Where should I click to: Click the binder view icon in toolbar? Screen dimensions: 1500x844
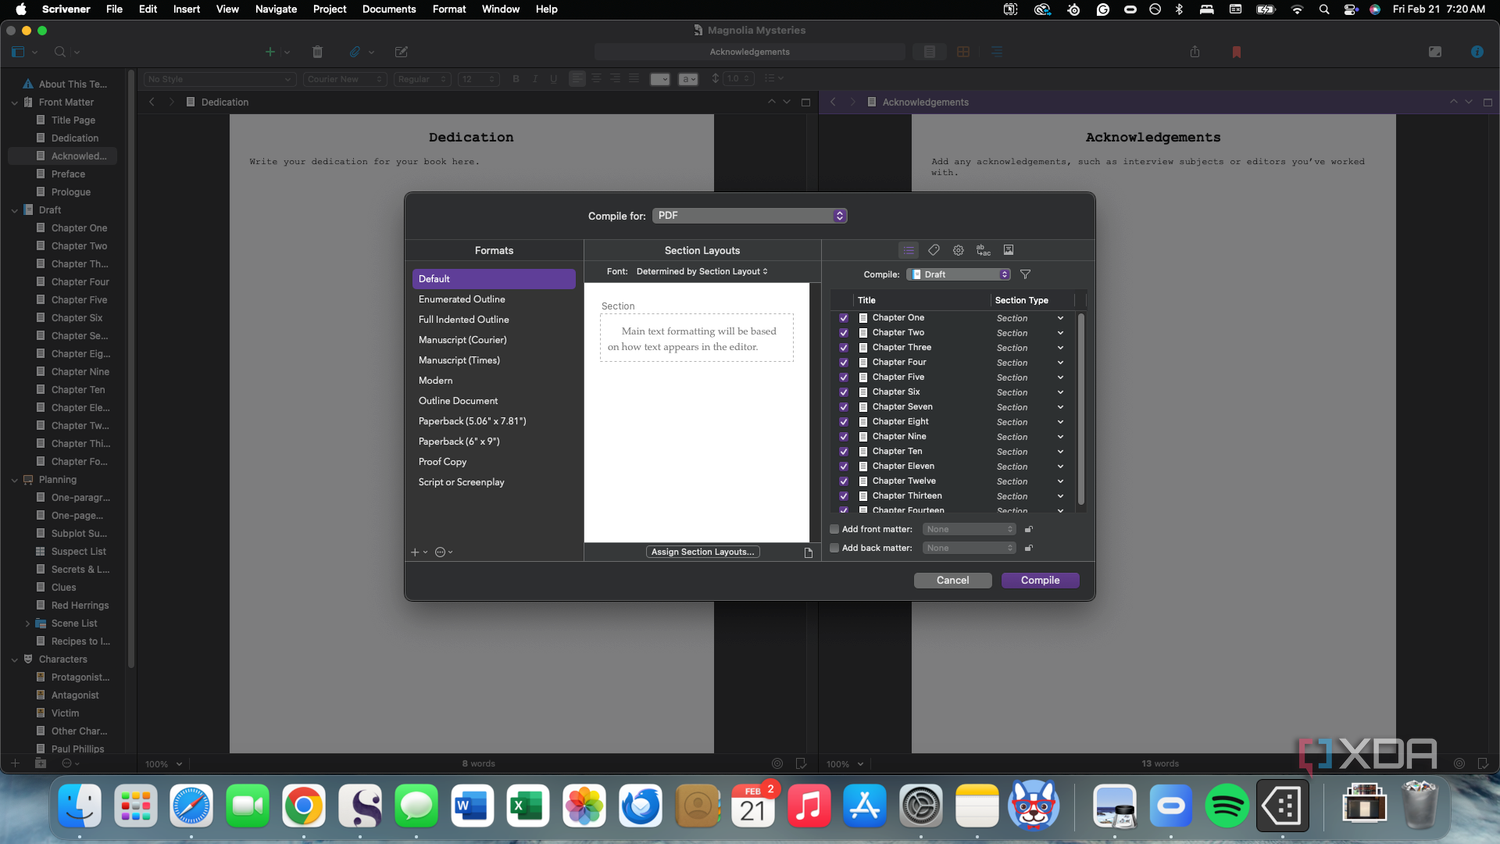click(18, 52)
